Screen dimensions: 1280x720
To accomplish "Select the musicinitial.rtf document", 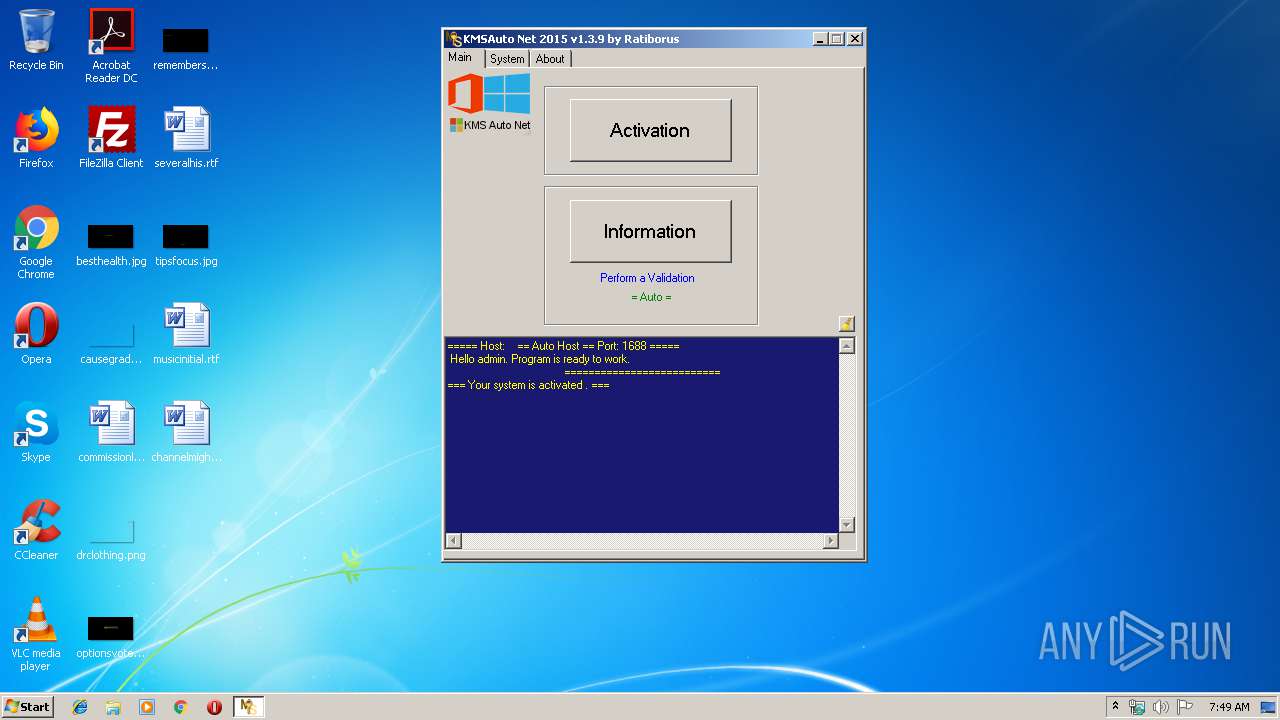I will click(186, 334).
